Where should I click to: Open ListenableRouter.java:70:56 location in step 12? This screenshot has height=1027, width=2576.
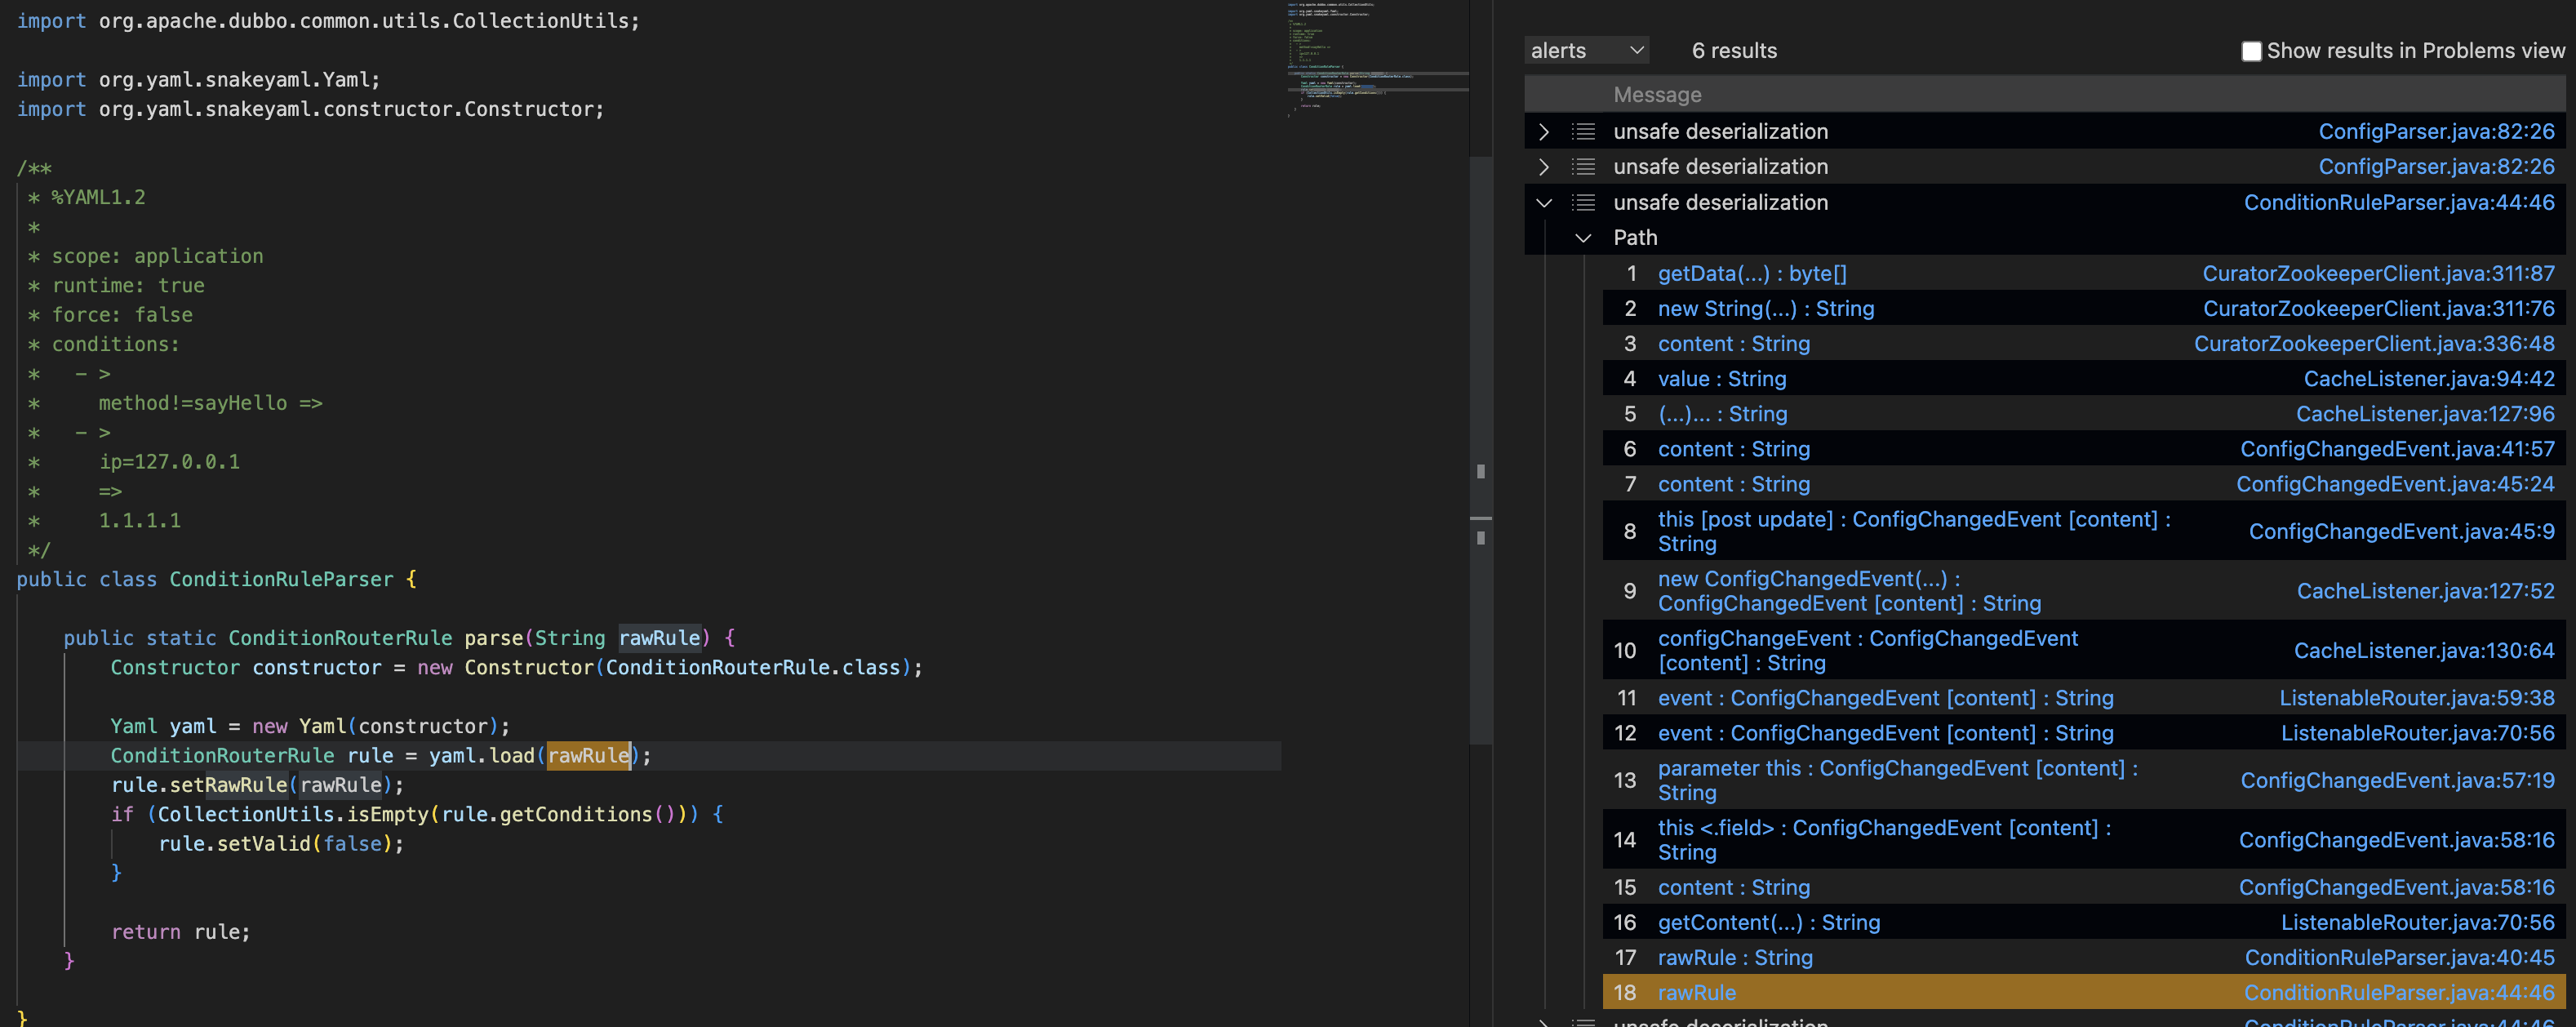(x=2417, y=733)
